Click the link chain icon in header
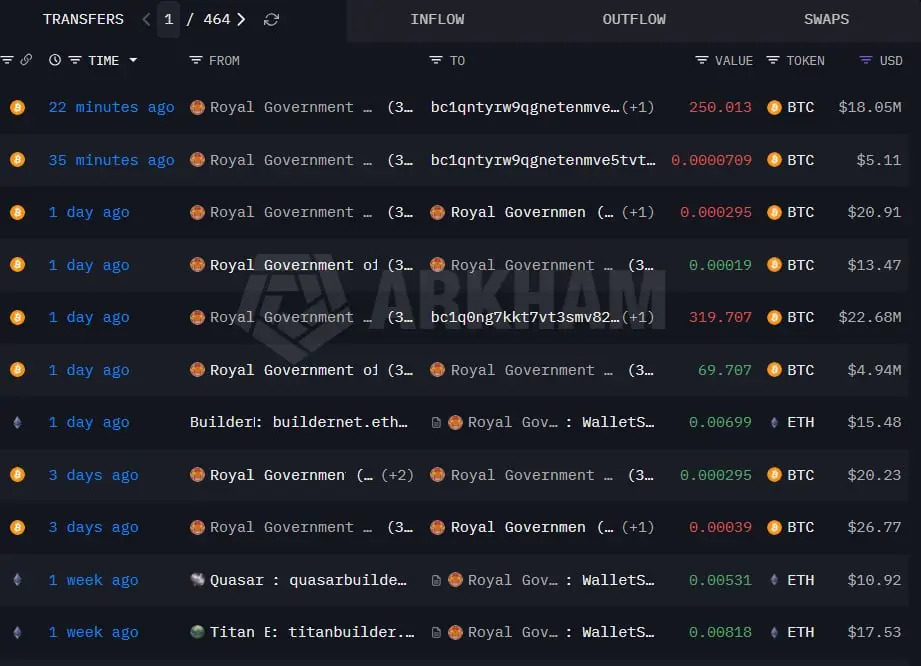This screenshot has width=921, height=666. click(x=26, y=60)
